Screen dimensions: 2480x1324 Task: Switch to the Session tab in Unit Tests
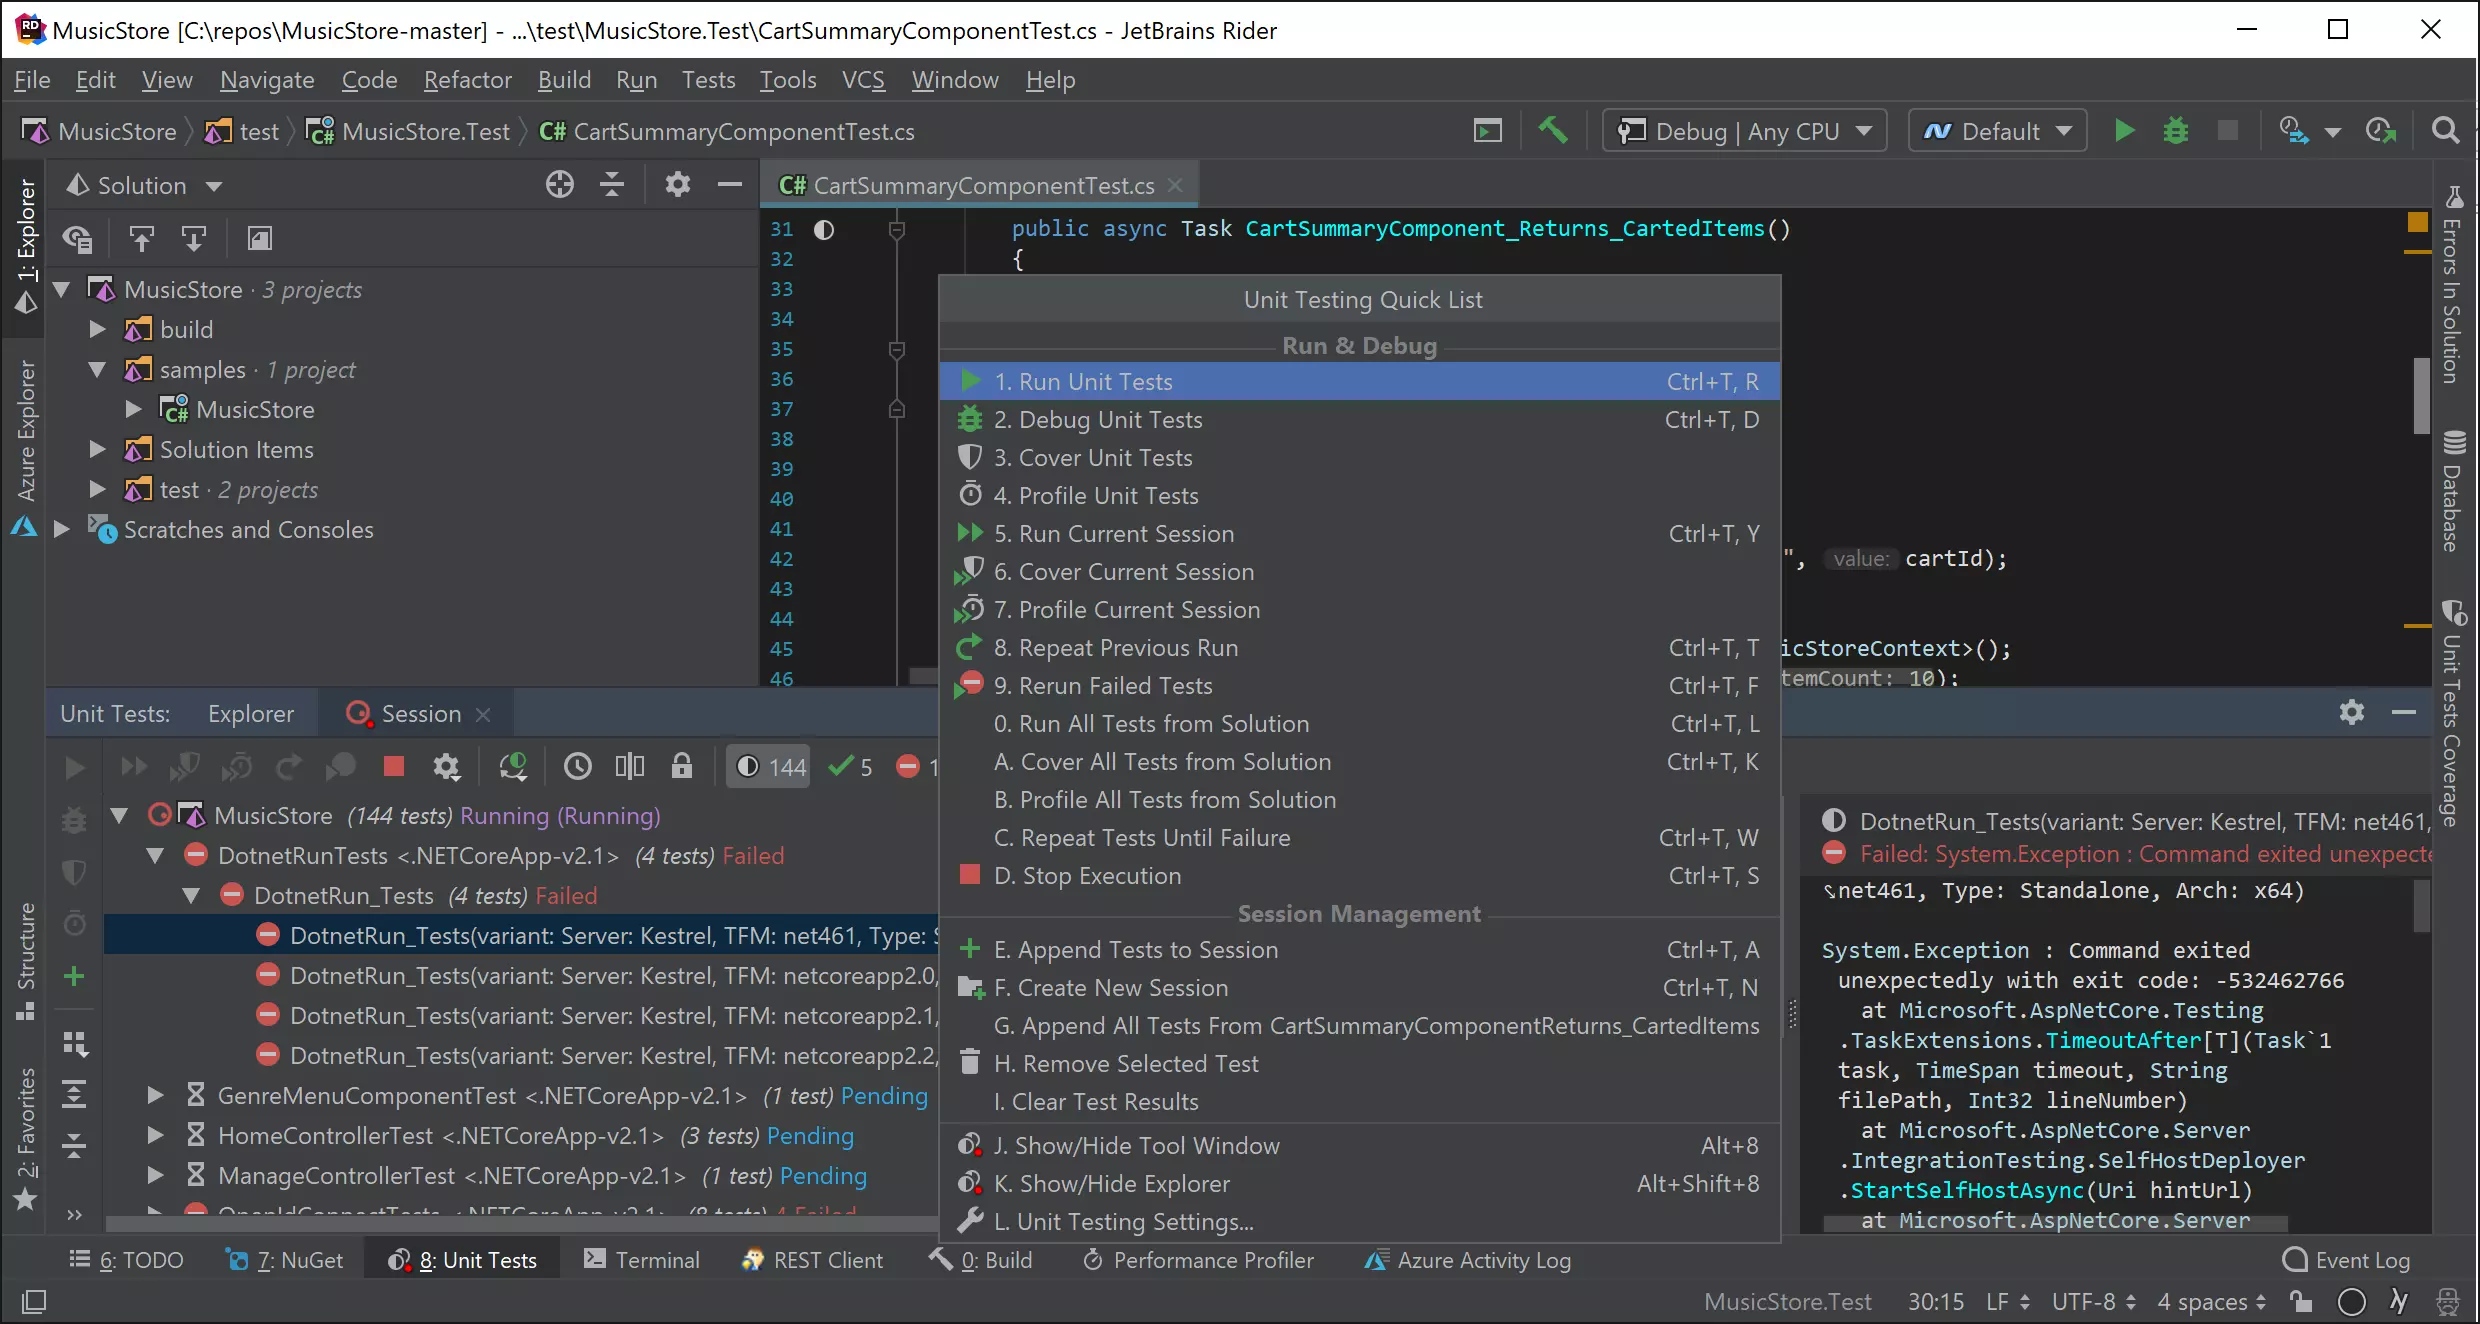[420, 714]
